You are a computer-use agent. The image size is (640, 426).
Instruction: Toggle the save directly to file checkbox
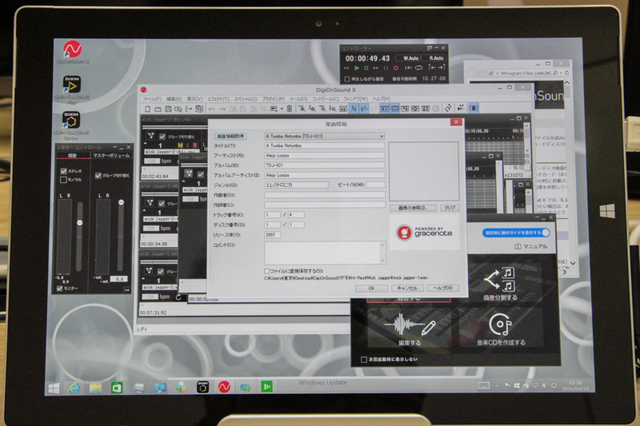pyautogui.click(x=265, y=271)
